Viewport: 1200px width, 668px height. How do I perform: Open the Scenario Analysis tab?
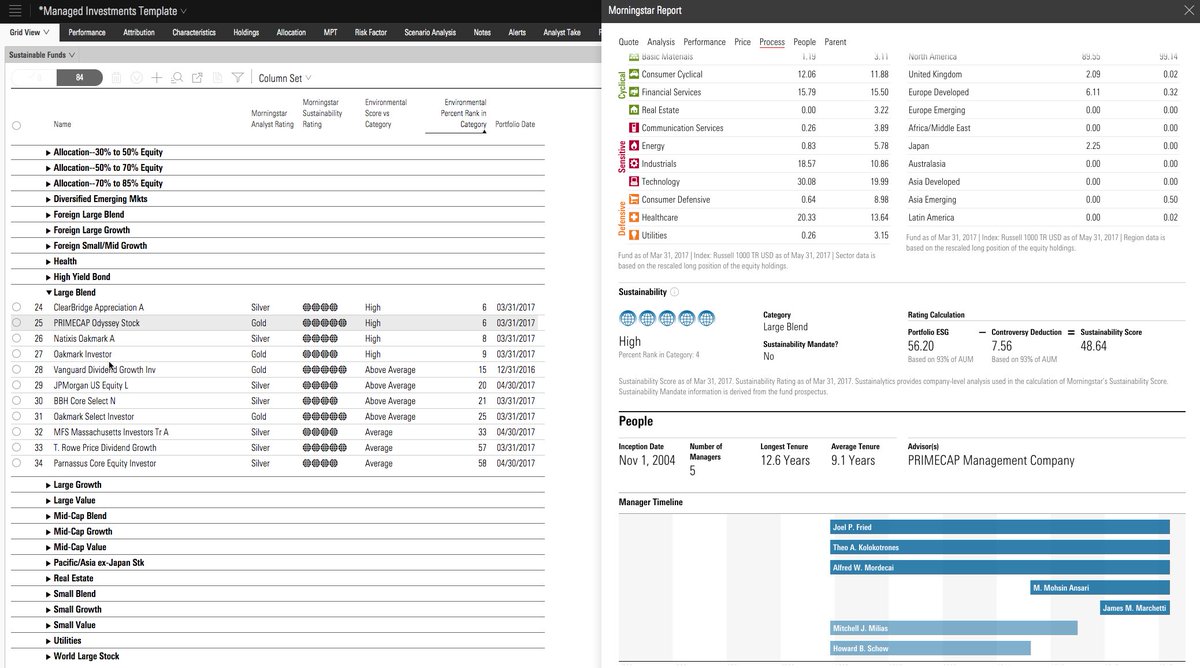pyautogui.click(x=429, y=32)
